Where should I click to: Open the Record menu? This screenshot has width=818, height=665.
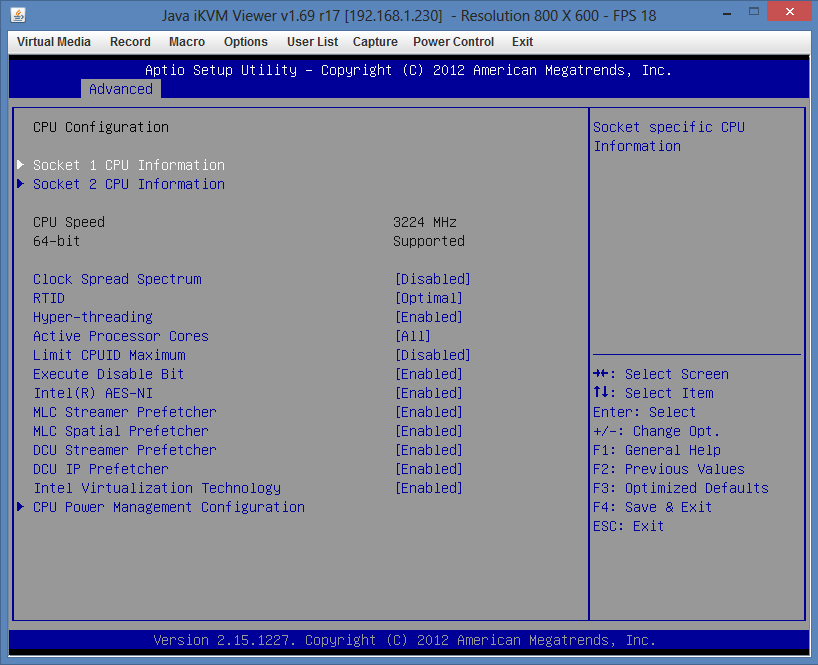coord(130,42)
